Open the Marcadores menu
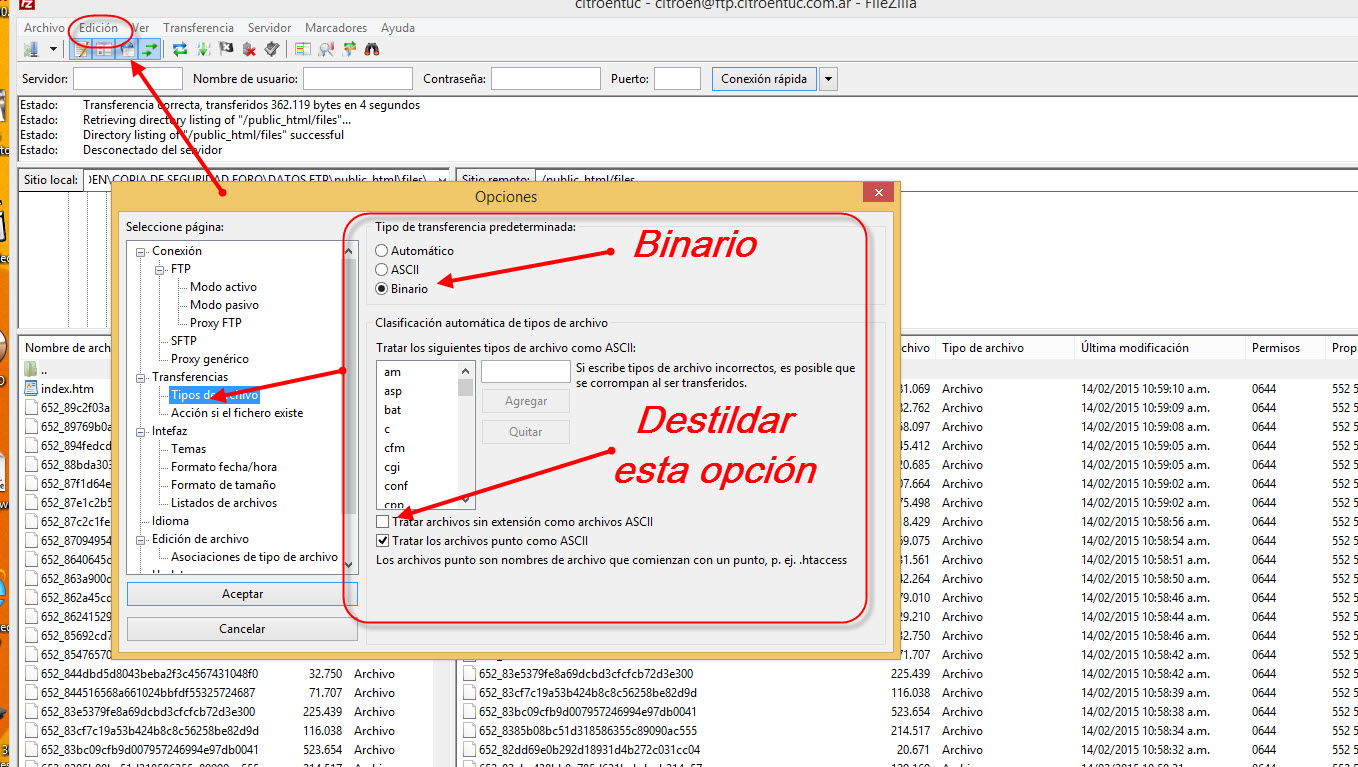The height and width of the screenshot is (767, 1358). click(335, 28)
